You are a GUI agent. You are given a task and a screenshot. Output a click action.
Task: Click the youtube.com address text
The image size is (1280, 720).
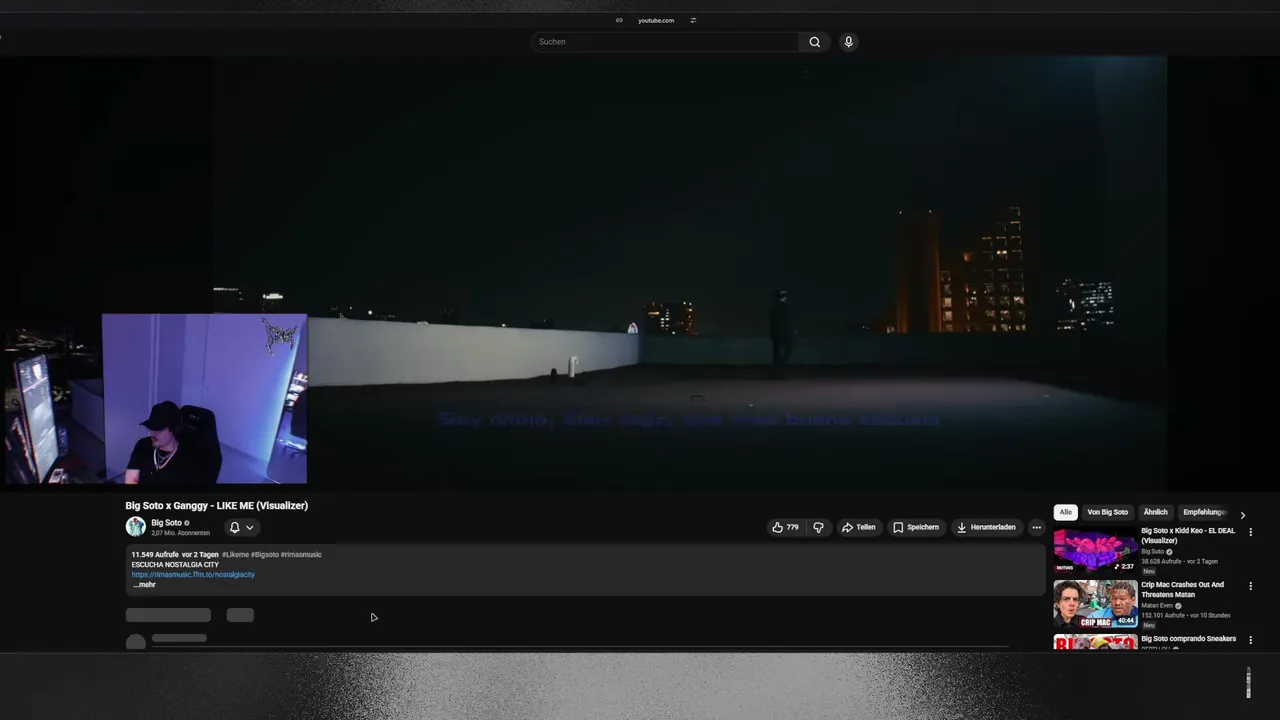(656, 20)
